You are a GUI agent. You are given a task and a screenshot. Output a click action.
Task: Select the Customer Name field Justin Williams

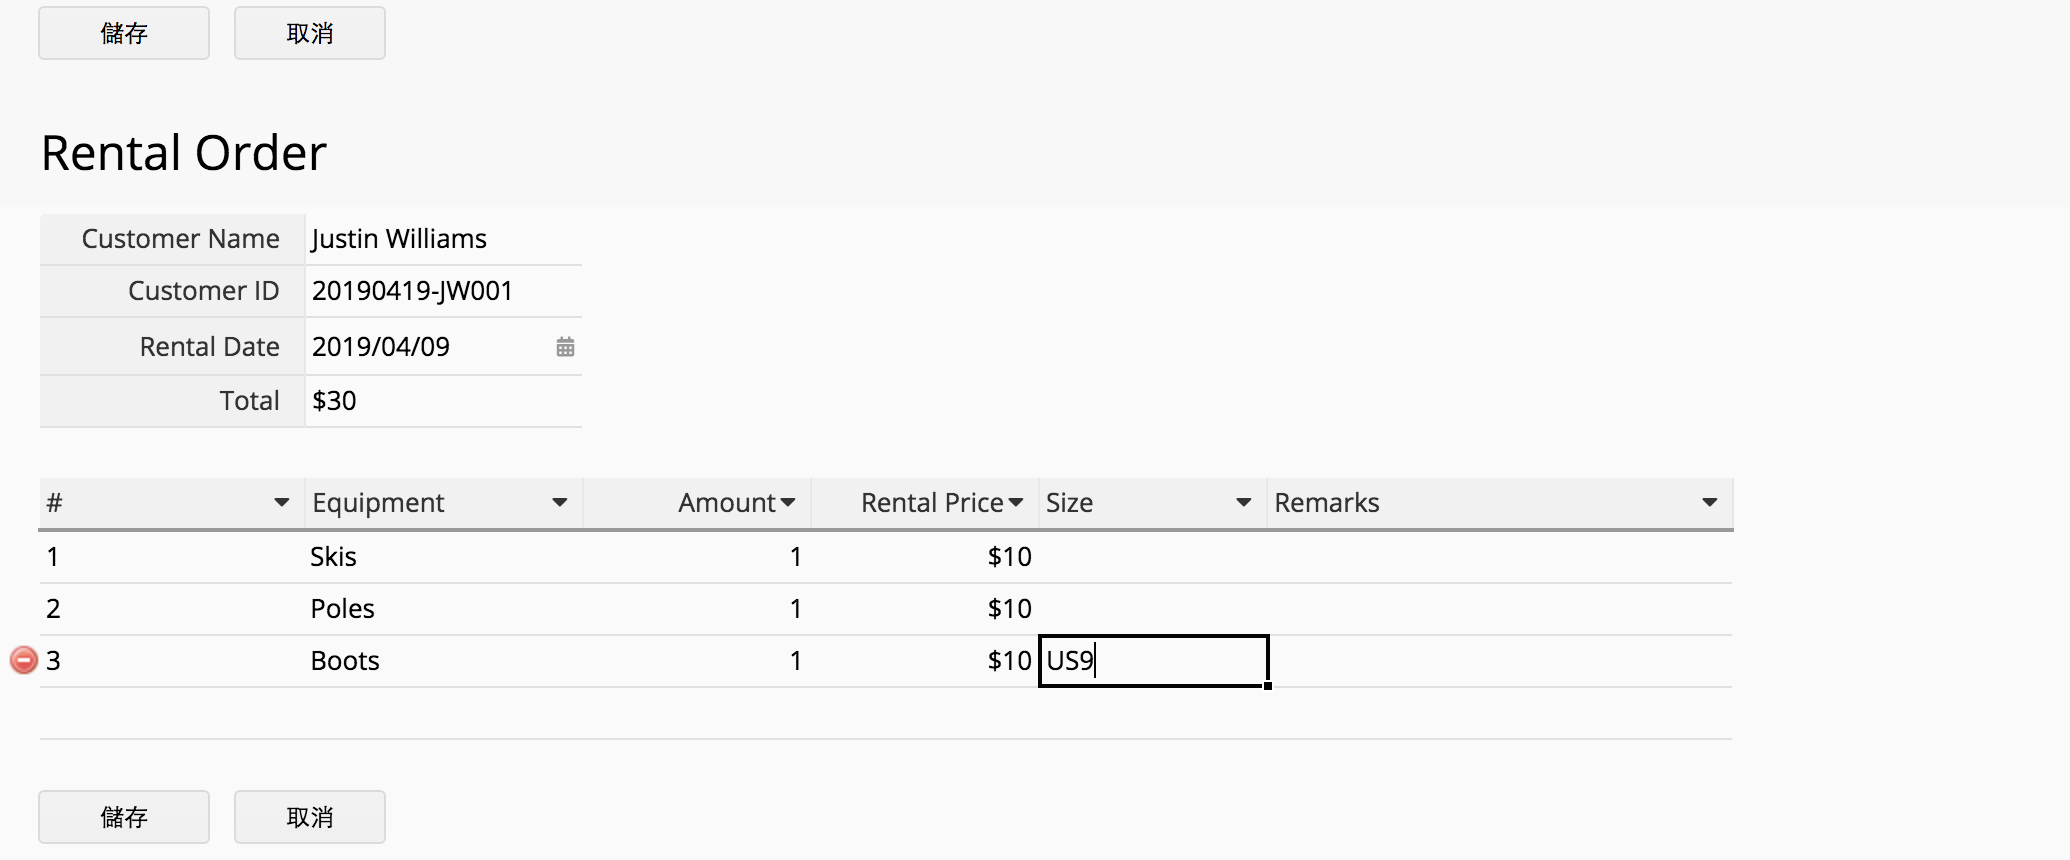[443, 239]
